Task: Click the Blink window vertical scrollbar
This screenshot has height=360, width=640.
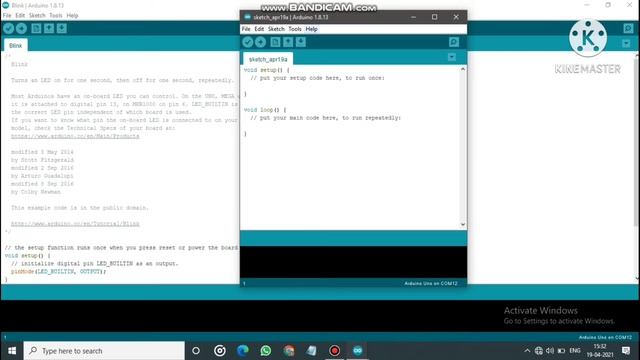Action: [637, 141]
